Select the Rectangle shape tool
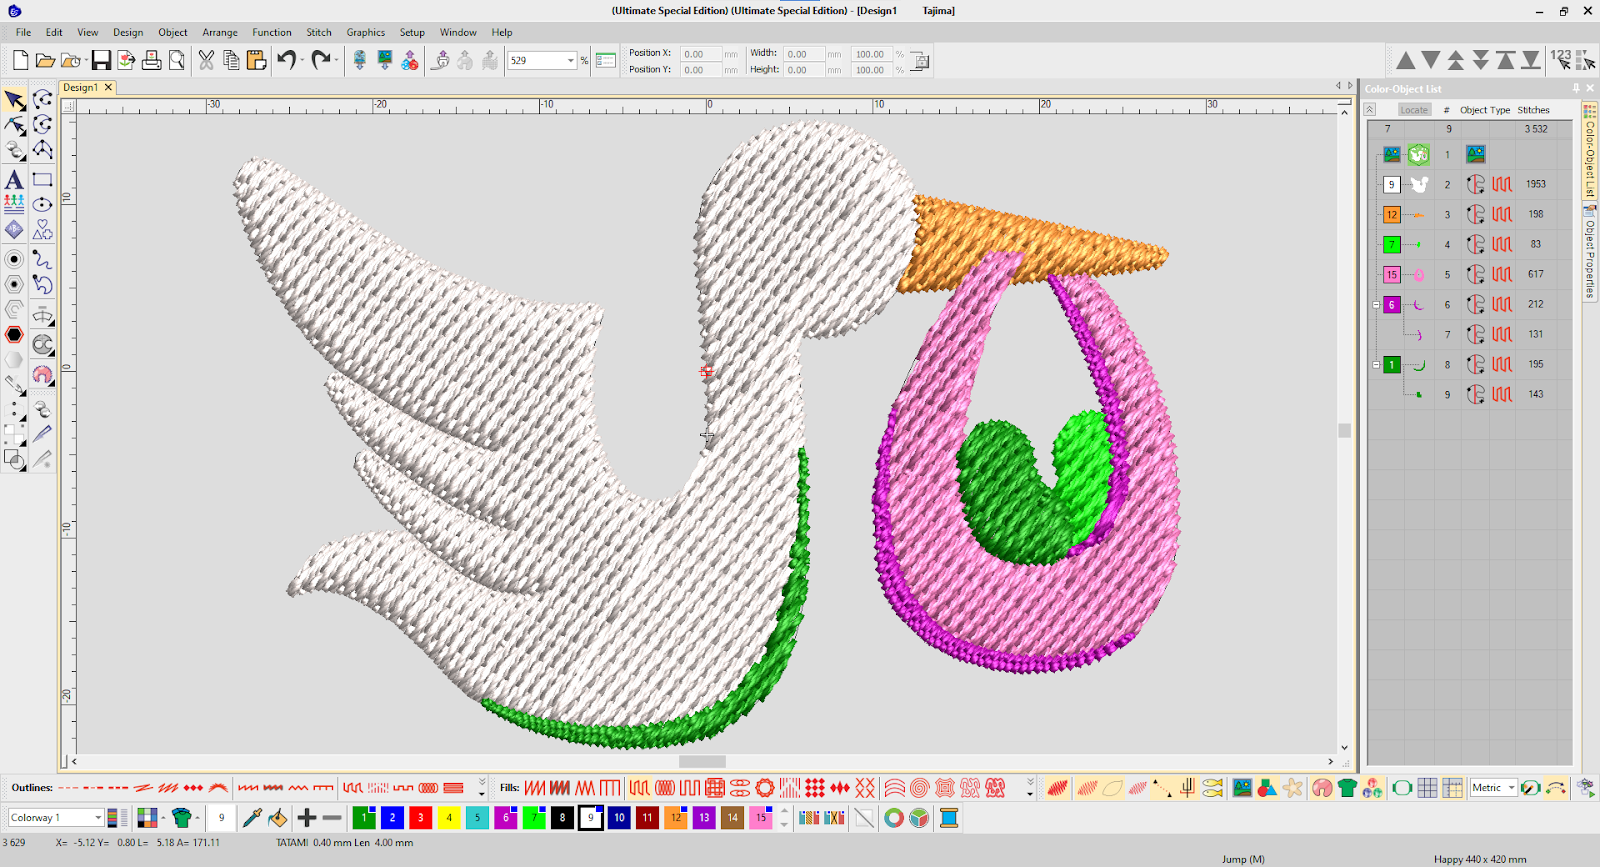1600x867 pixels. [x=42, y=180]
